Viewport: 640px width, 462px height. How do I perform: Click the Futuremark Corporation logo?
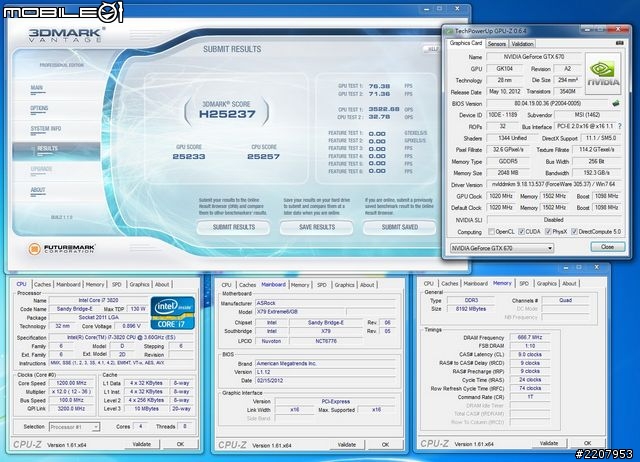click(62, 248)
